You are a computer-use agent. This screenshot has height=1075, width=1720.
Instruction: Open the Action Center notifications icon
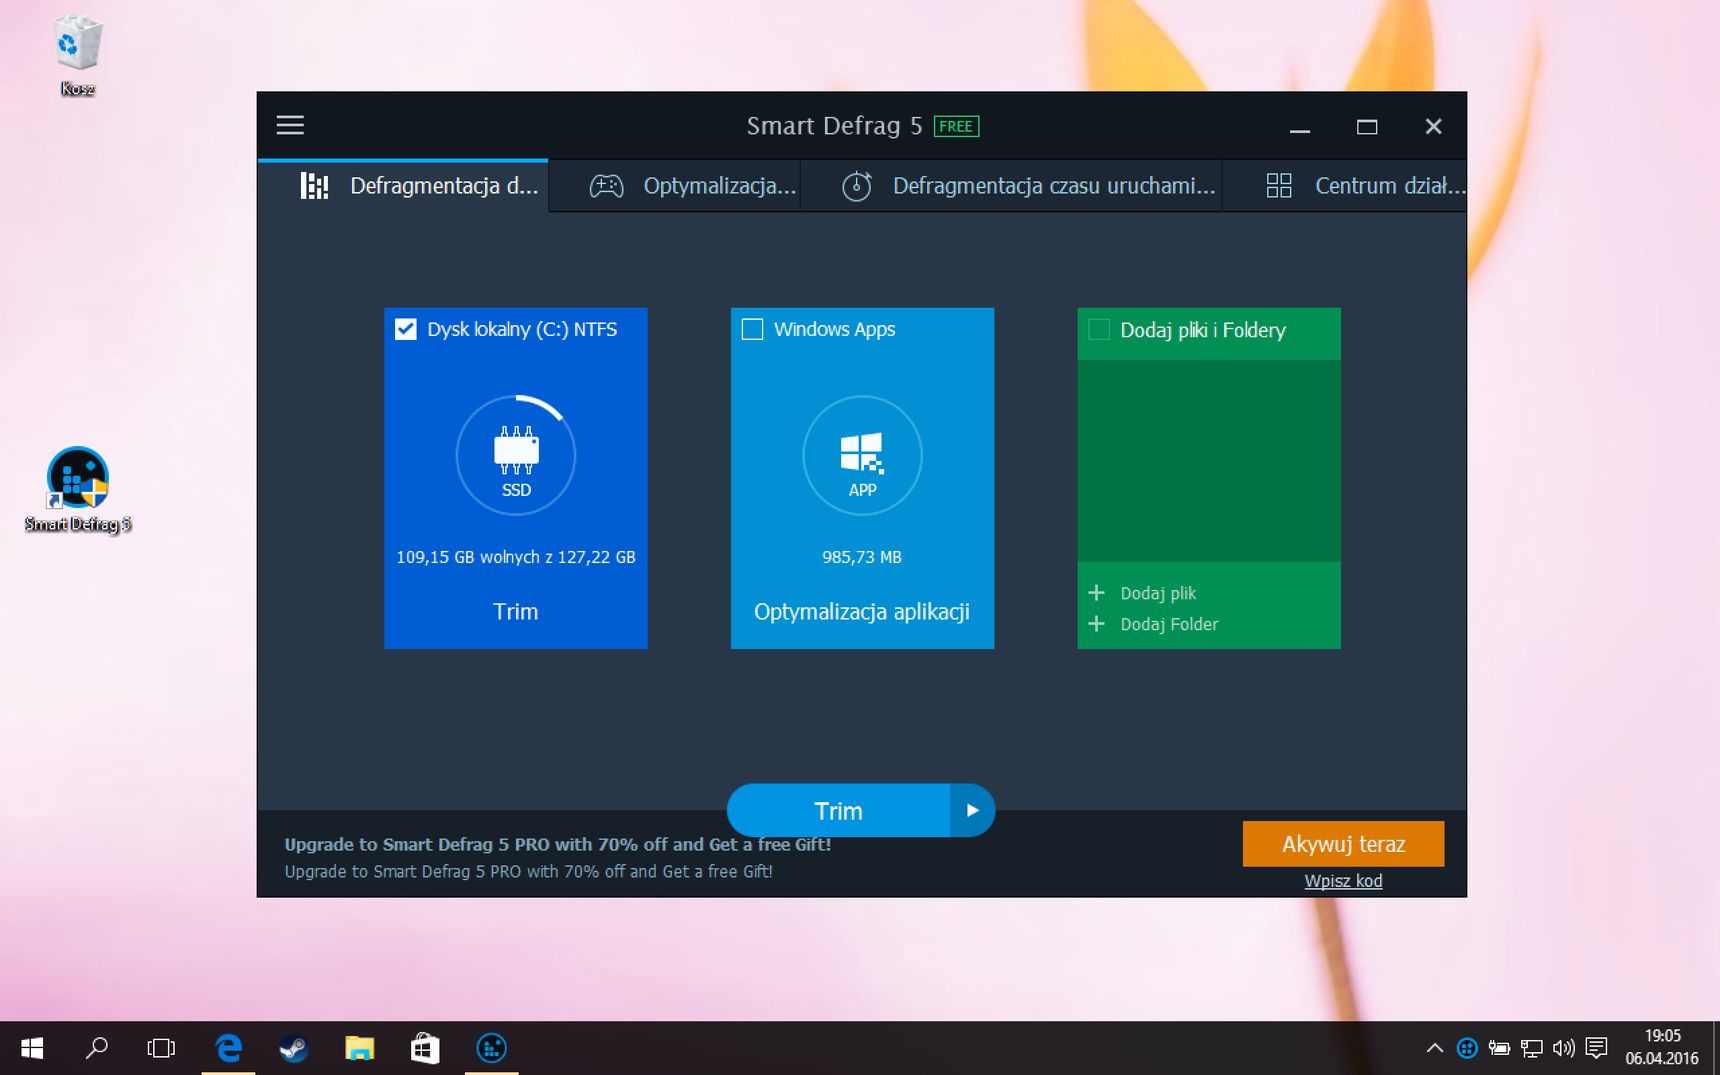[x=1597, y=1048]
